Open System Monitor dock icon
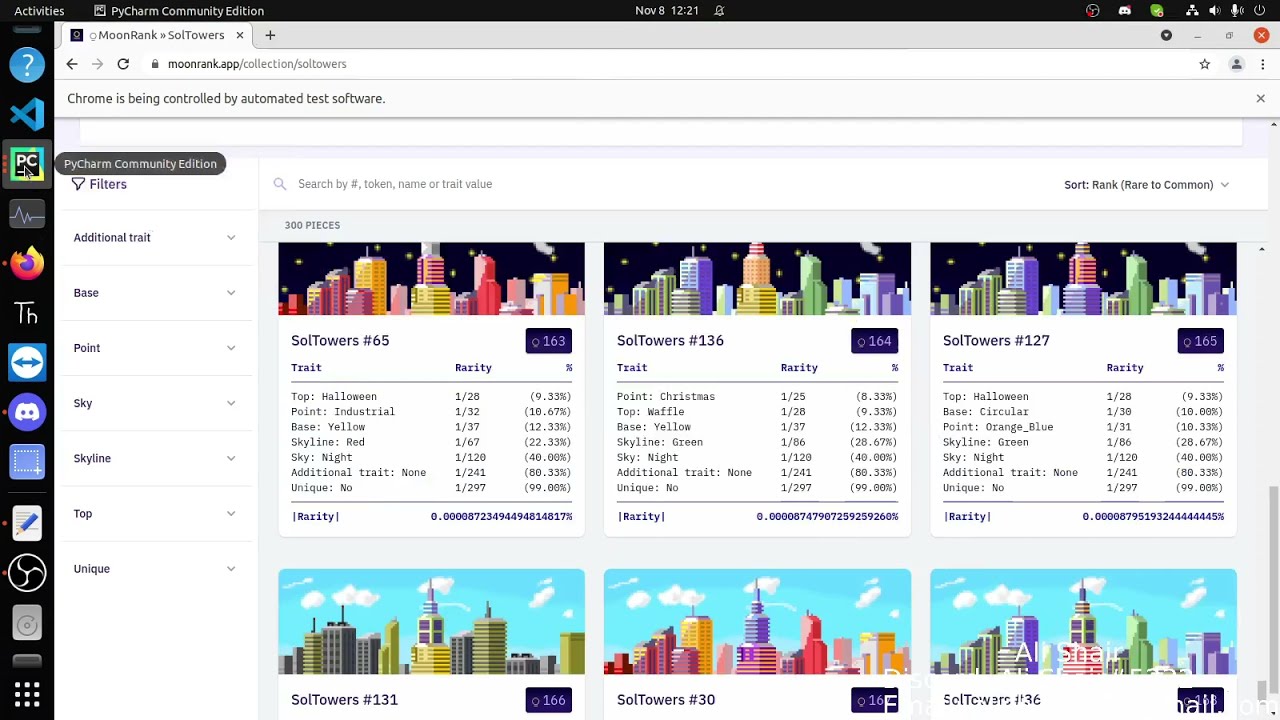The image size is (1280, 720). click(27, 214)
